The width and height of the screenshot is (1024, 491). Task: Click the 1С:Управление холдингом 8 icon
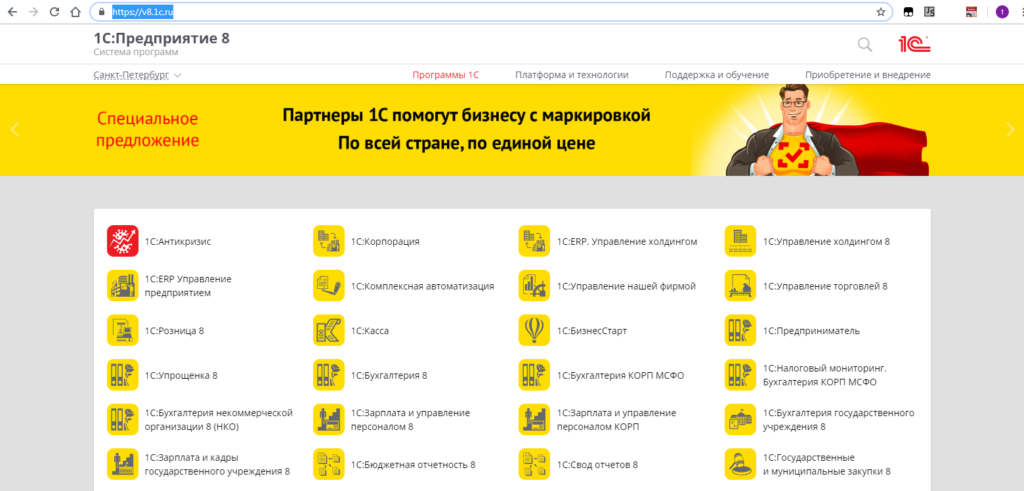pyautogui.click(x=741, y=241)
